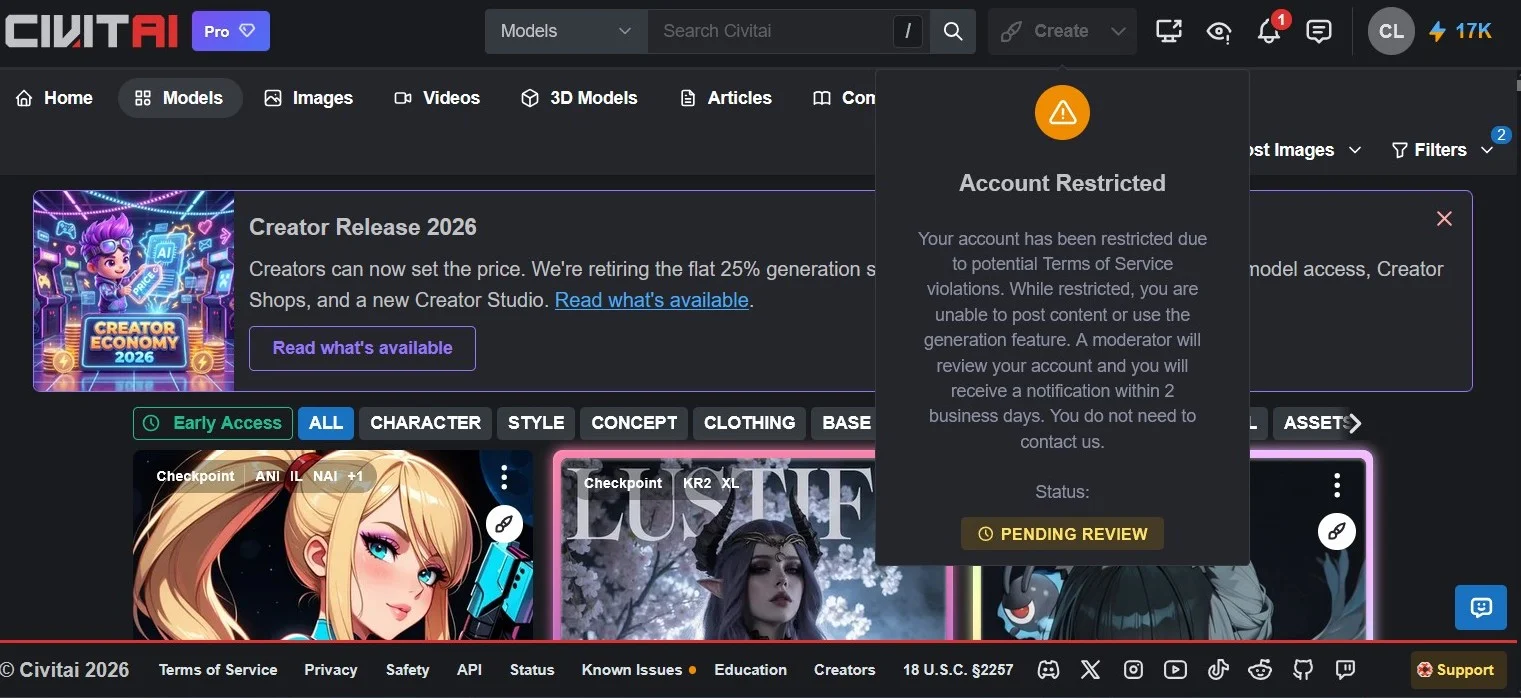This screenshot has width=1521, height=698.
Task: Open the YouTube icon in footer
Action: 1175,670
